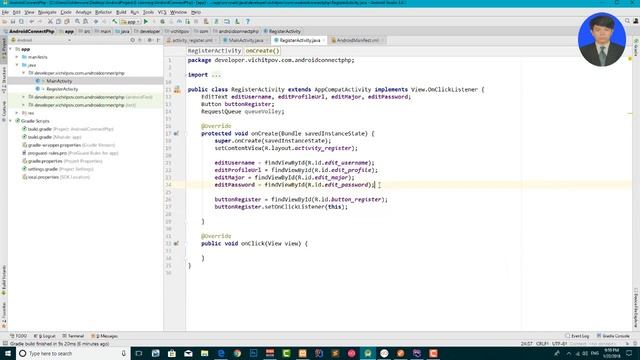640x360 pixels.
Task: Click the Copy toolbar icon
Action: coord(58,22)
